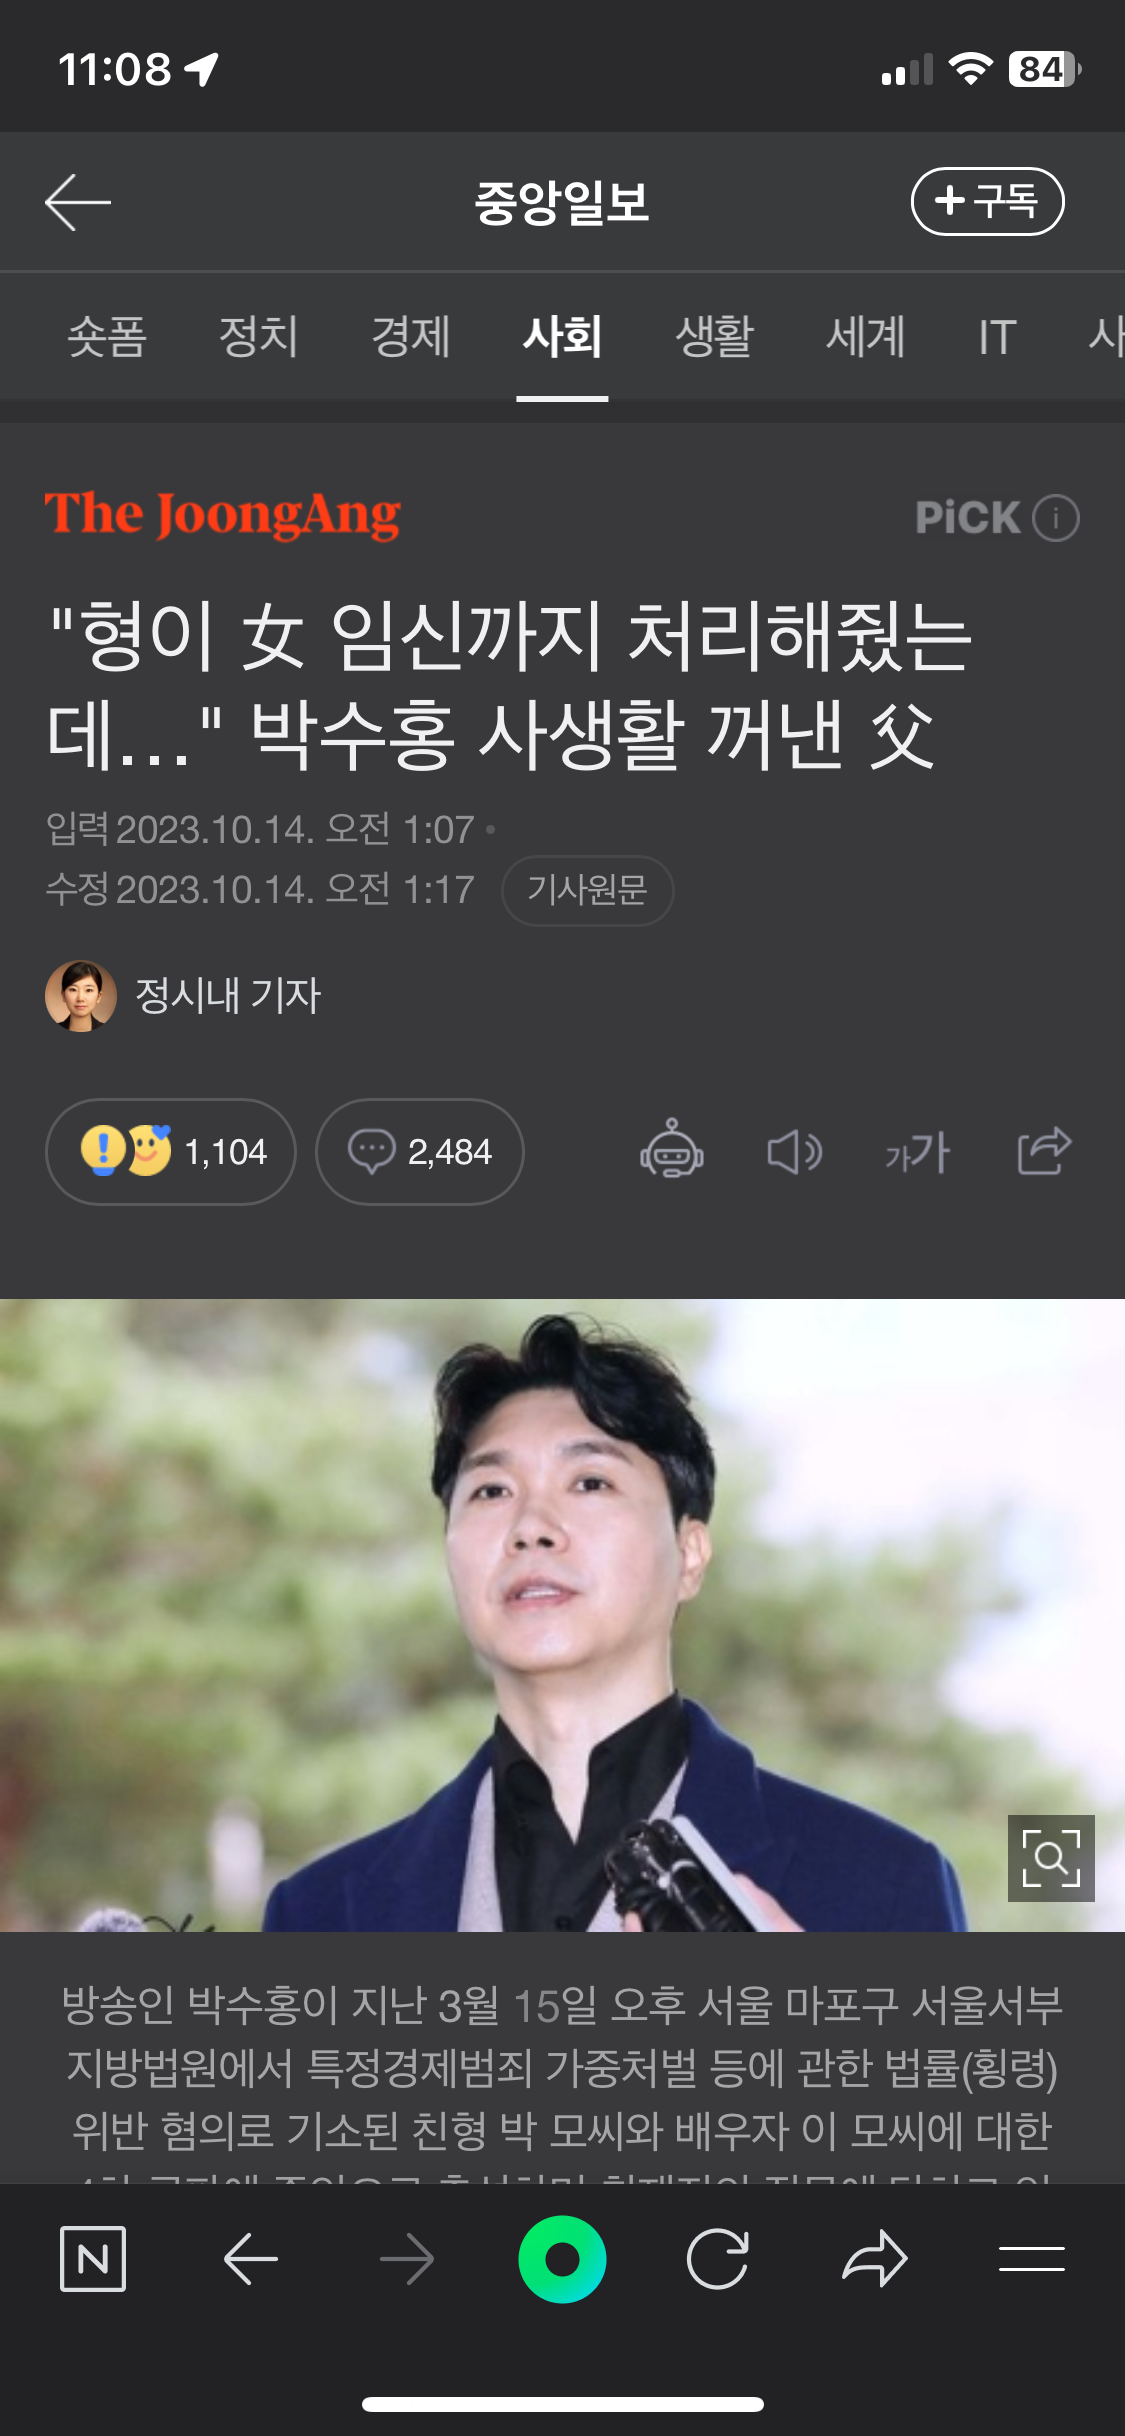Open 세계 news tab
The width and height of the screenshot is (1125, 2436).
(x=866, y=336)
